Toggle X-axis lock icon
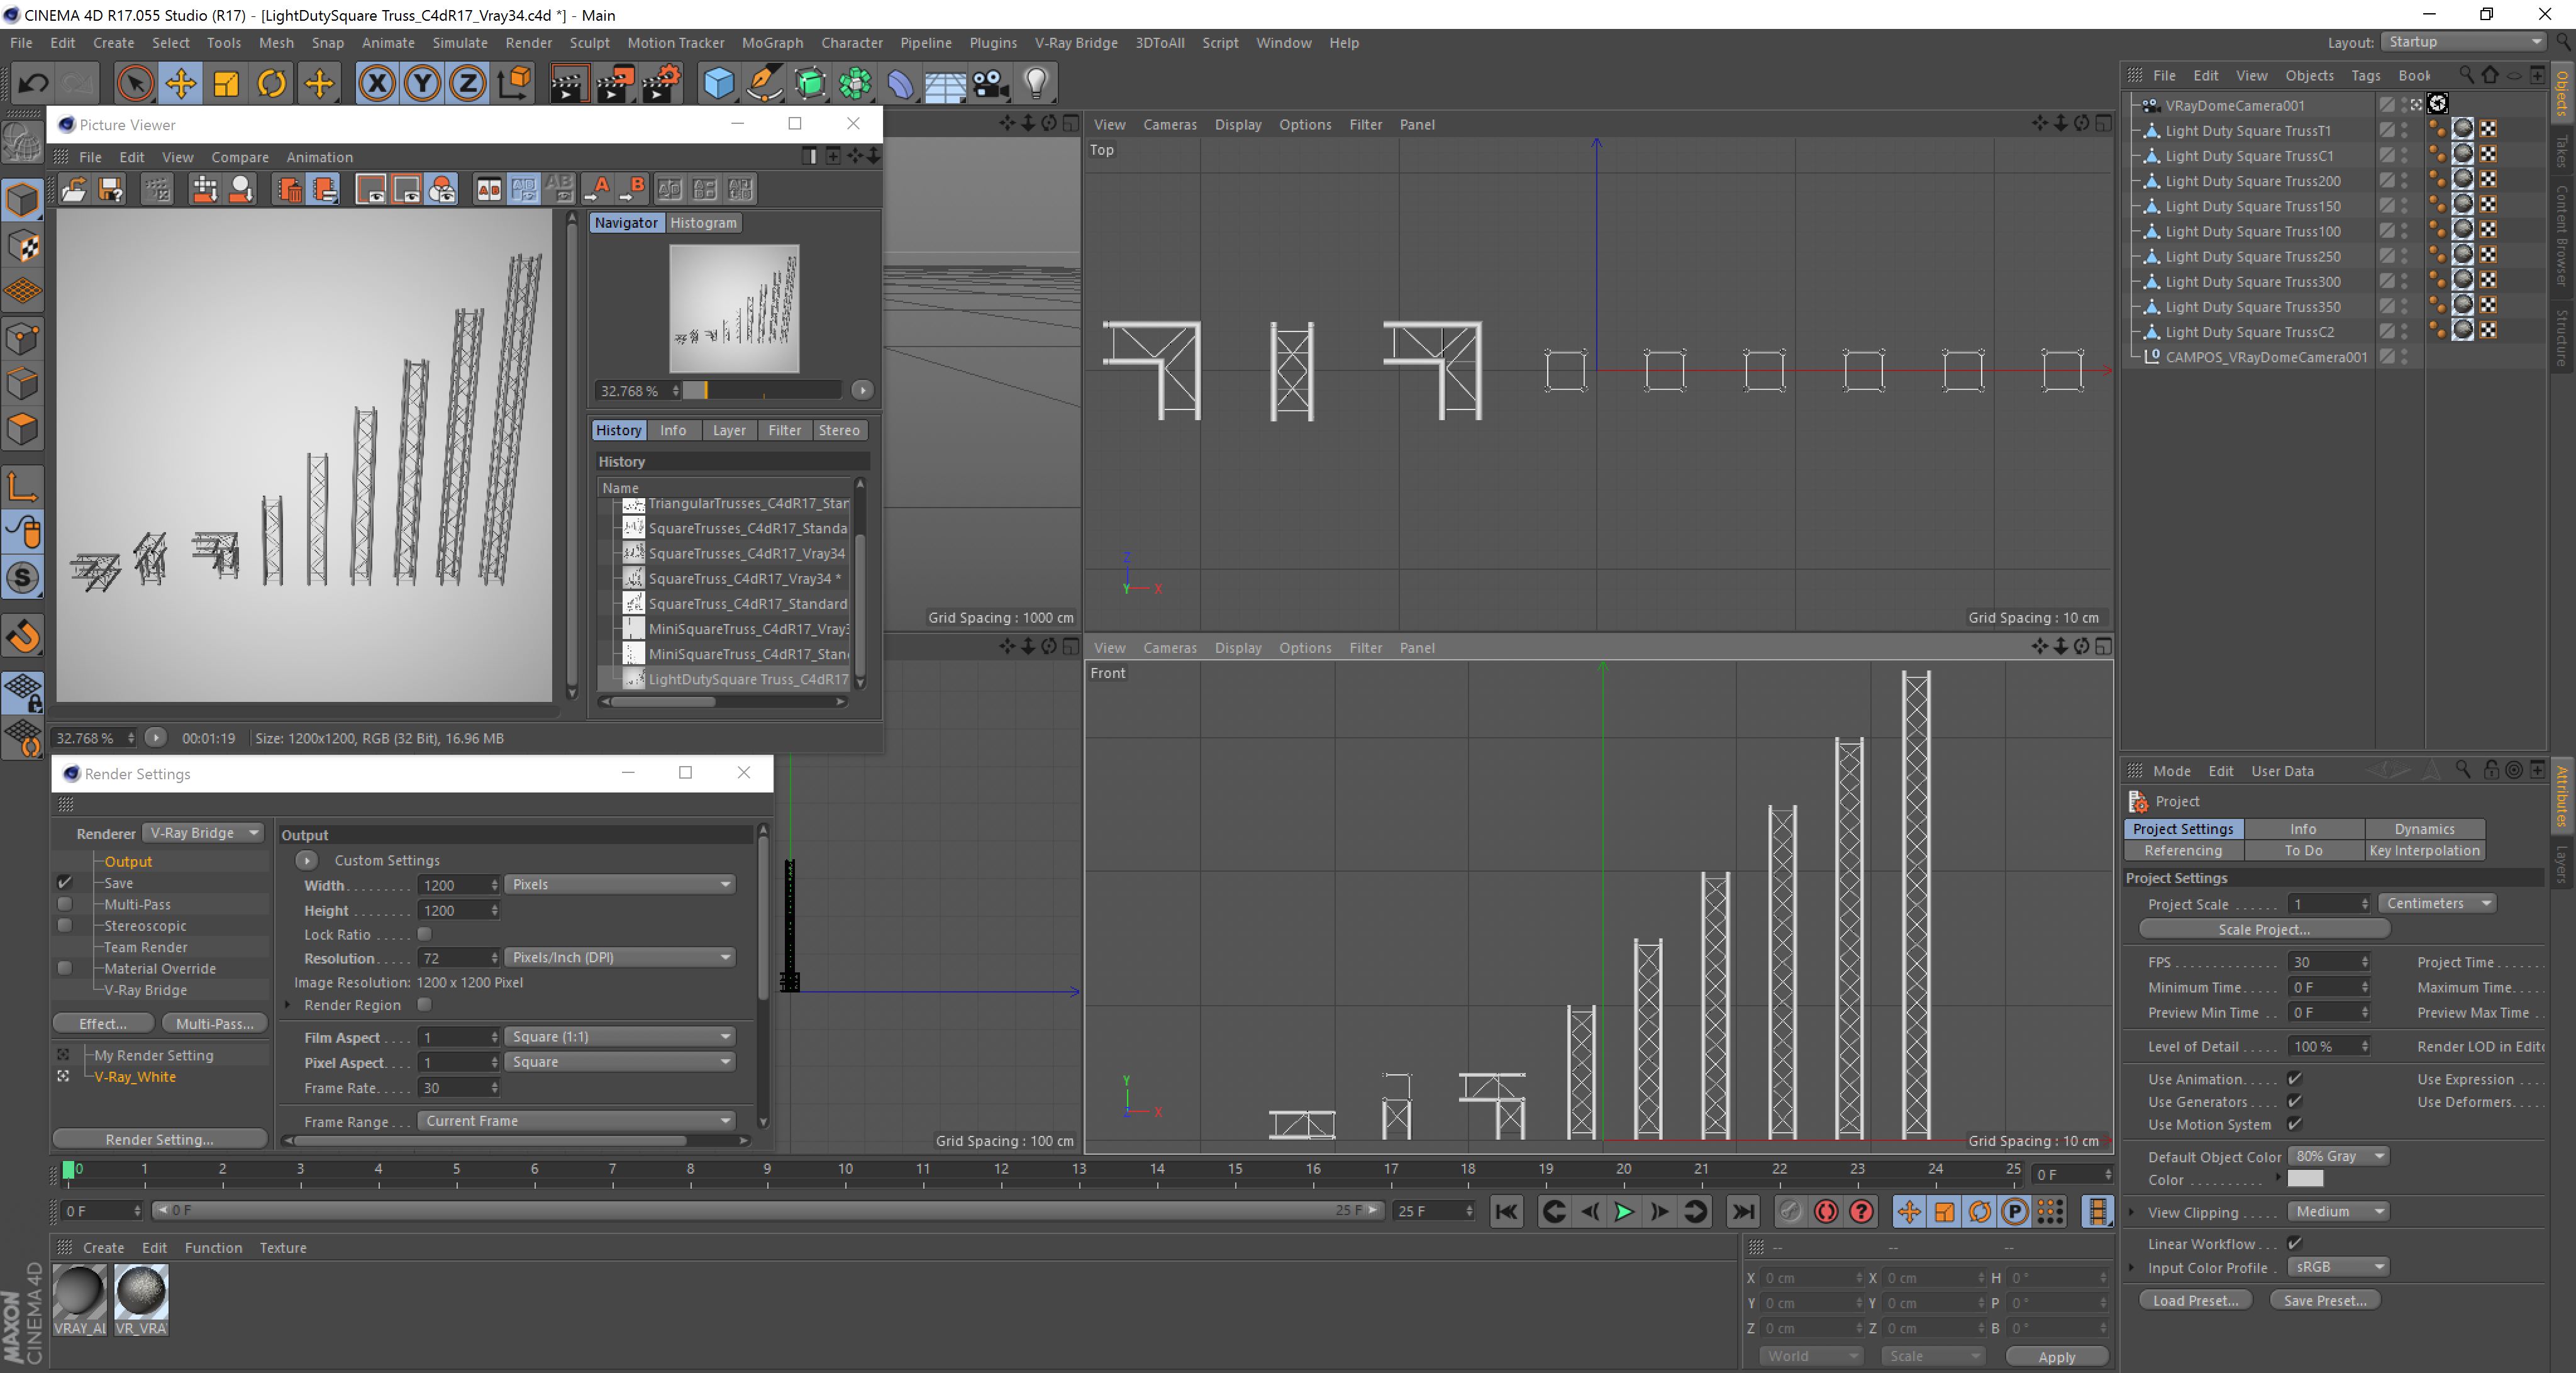The image size is (2576, 1373). click(x=377, y=83)
